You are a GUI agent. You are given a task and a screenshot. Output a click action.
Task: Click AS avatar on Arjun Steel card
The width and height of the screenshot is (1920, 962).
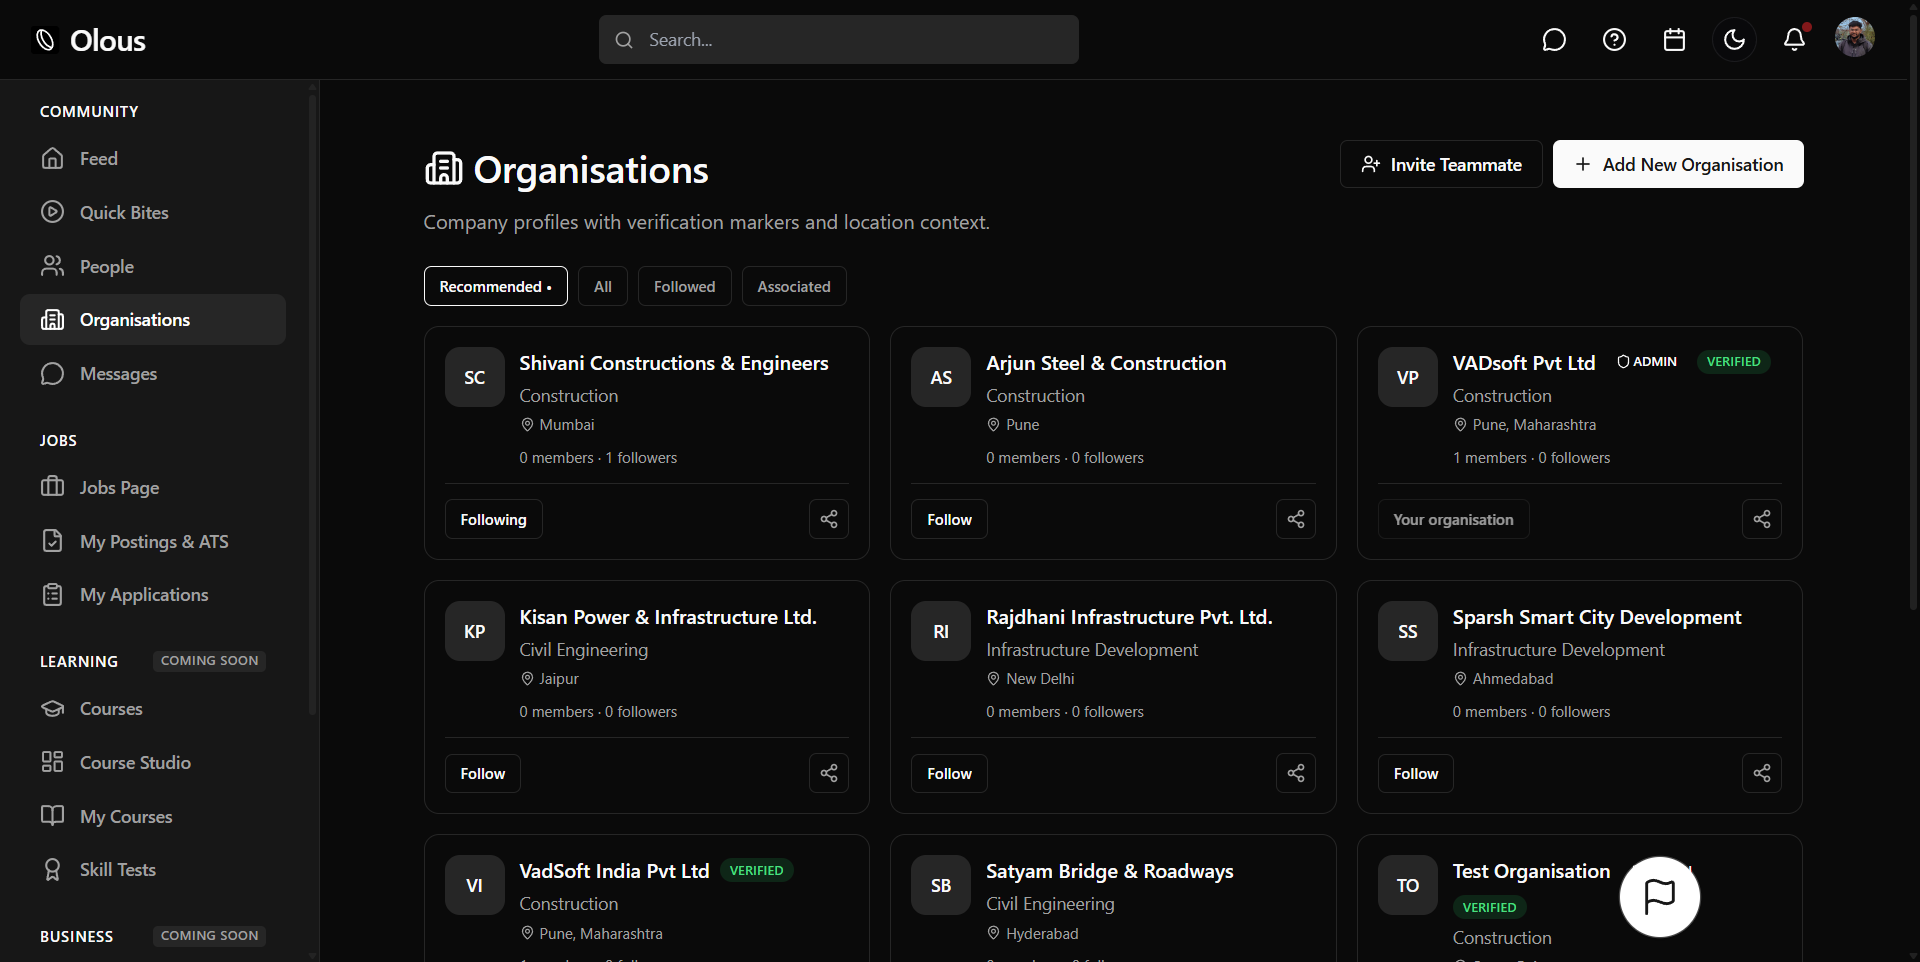tap(941, 377)
